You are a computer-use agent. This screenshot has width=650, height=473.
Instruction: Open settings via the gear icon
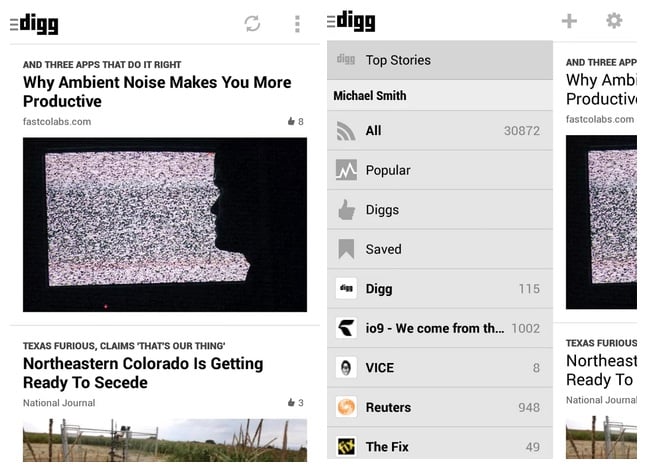point(614,20)
